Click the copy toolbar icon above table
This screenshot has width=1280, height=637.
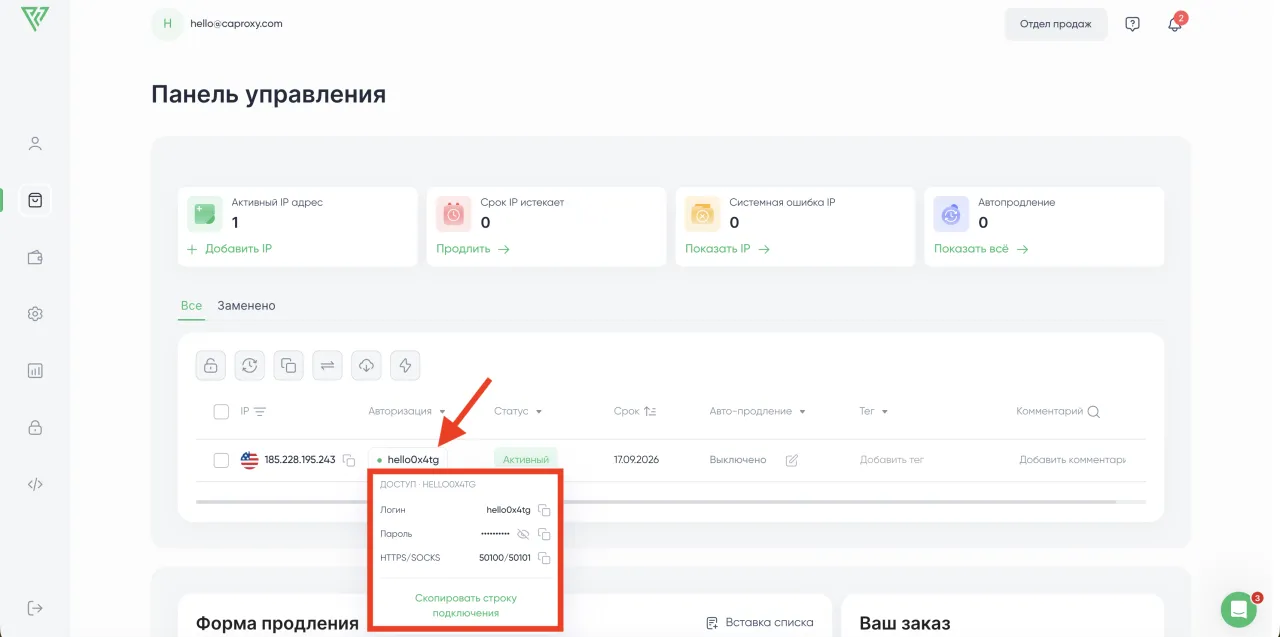(288, 366)
